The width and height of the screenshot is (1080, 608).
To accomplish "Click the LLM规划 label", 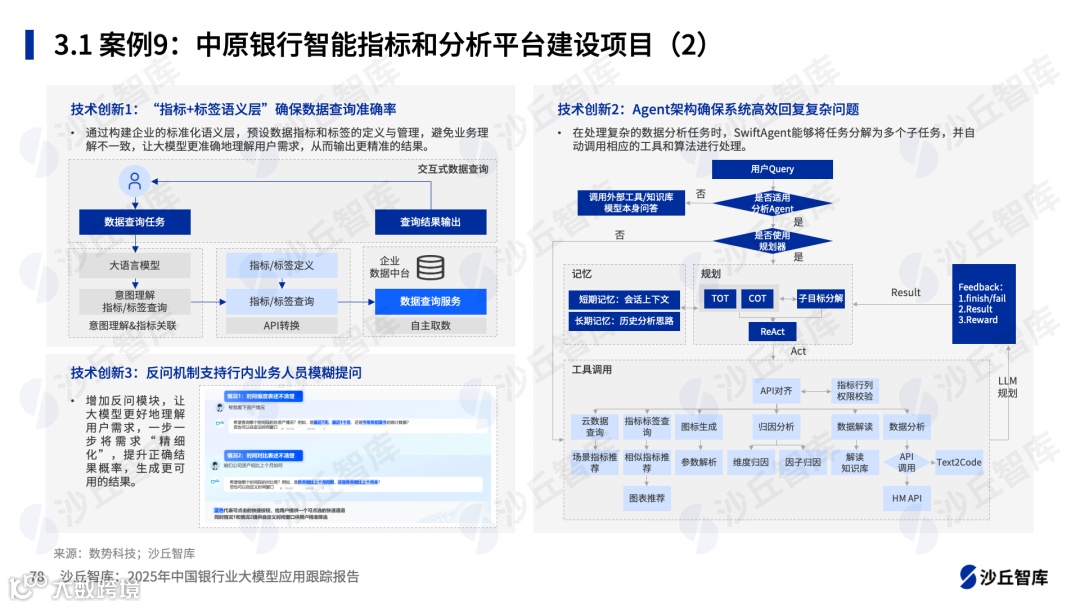I will [x=1008, y=387].
